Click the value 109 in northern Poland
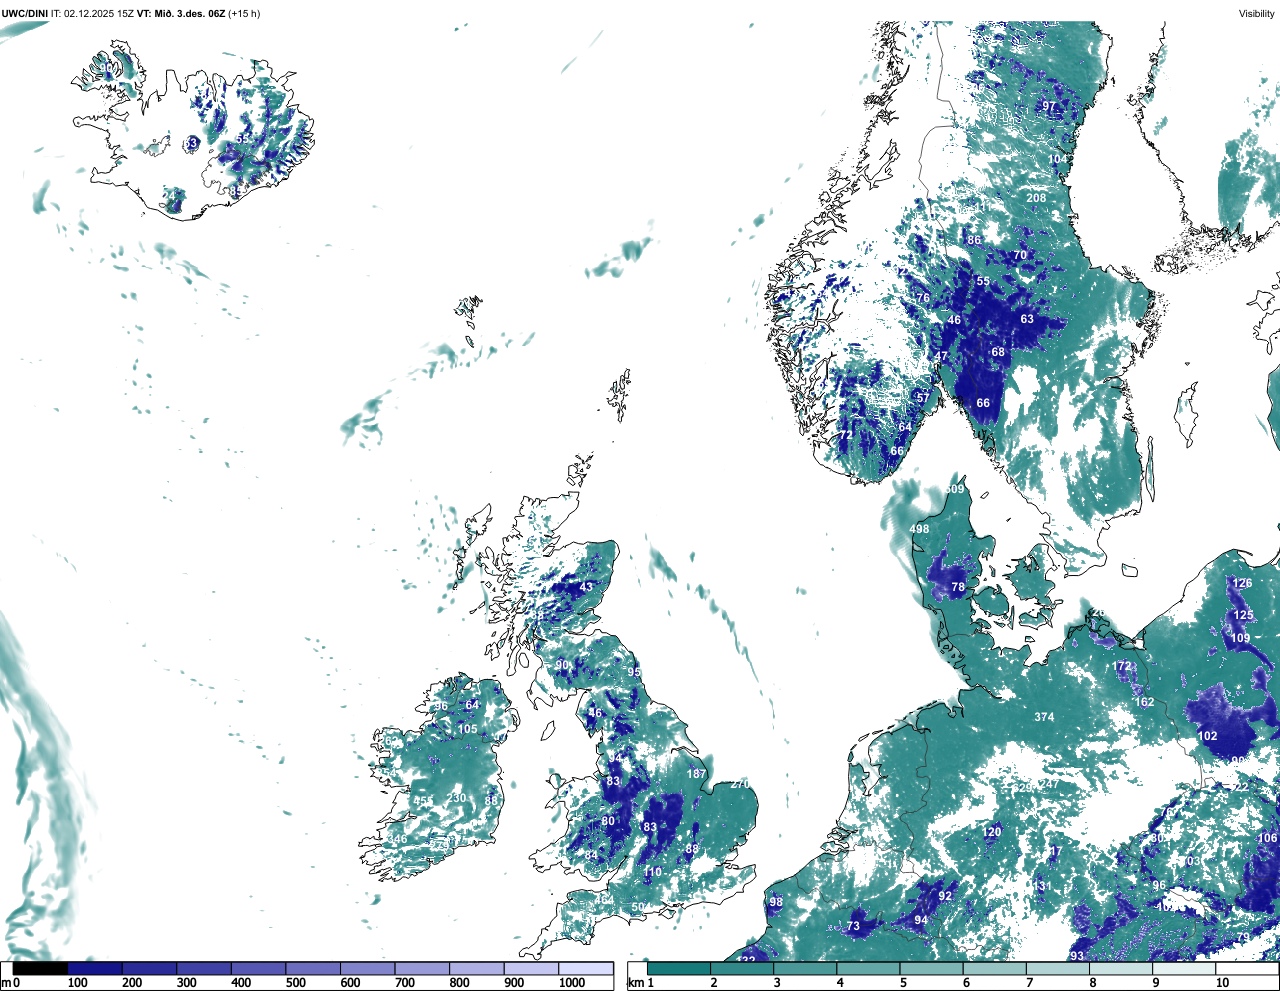Image resolution: width=1280 pixels, height=991 pixels. [x=1240, y=638]
